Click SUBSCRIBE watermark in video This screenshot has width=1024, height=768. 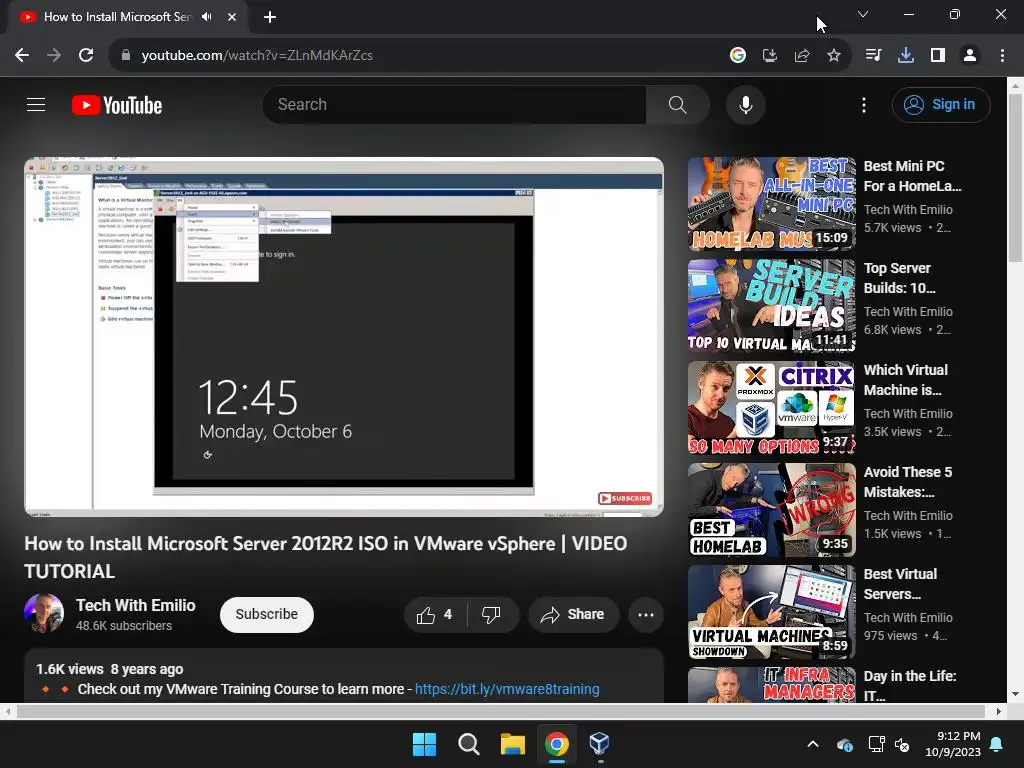[625, 498]
